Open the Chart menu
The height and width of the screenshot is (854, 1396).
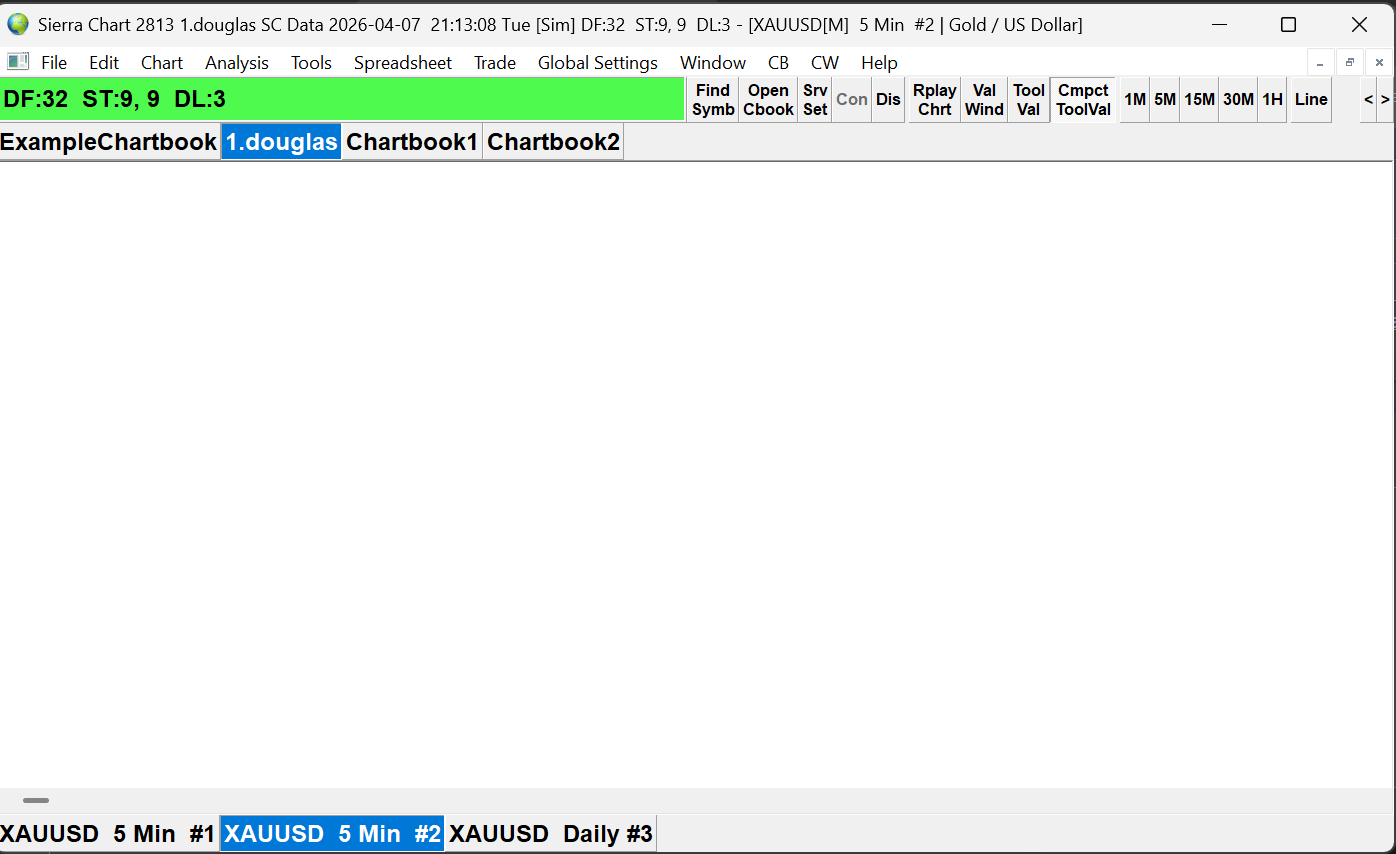[x=162, y=63]
